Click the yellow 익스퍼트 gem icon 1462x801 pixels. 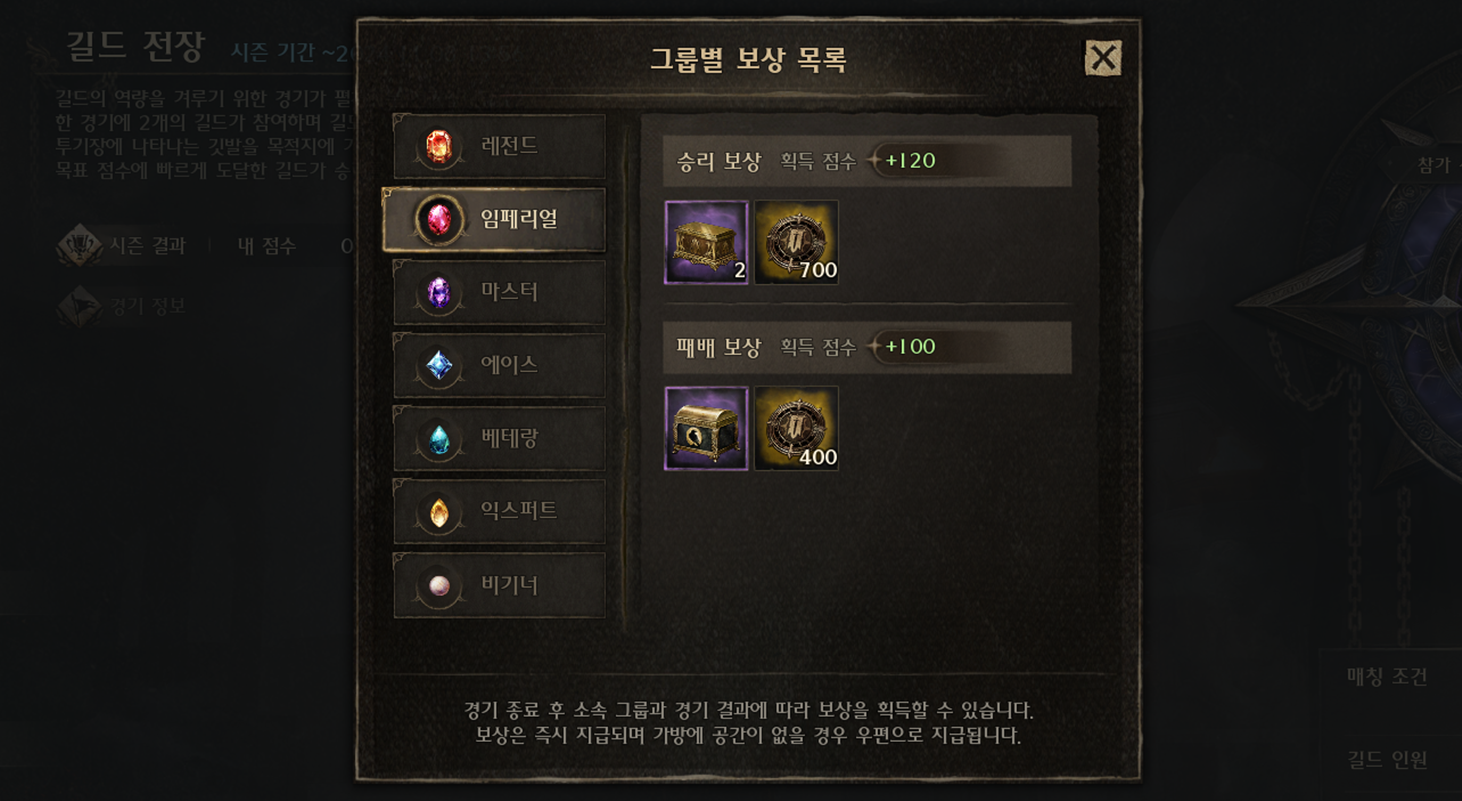[439, 513]
